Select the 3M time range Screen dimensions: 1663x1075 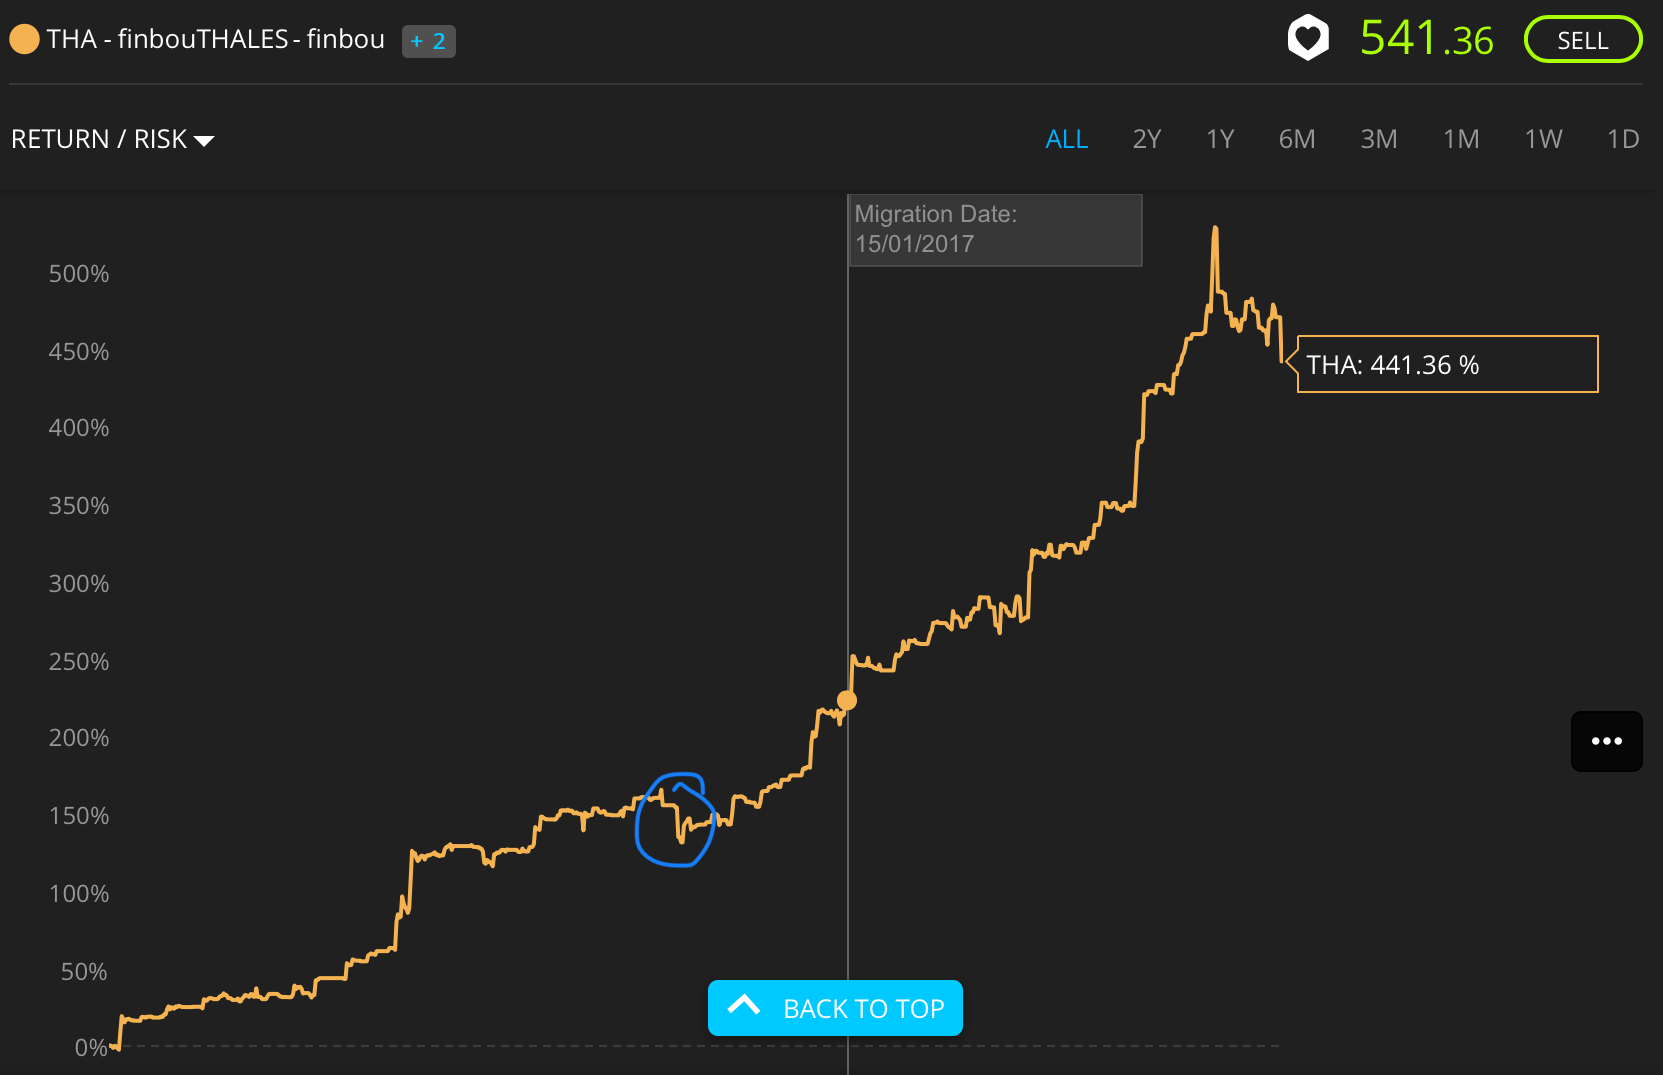1379,139
